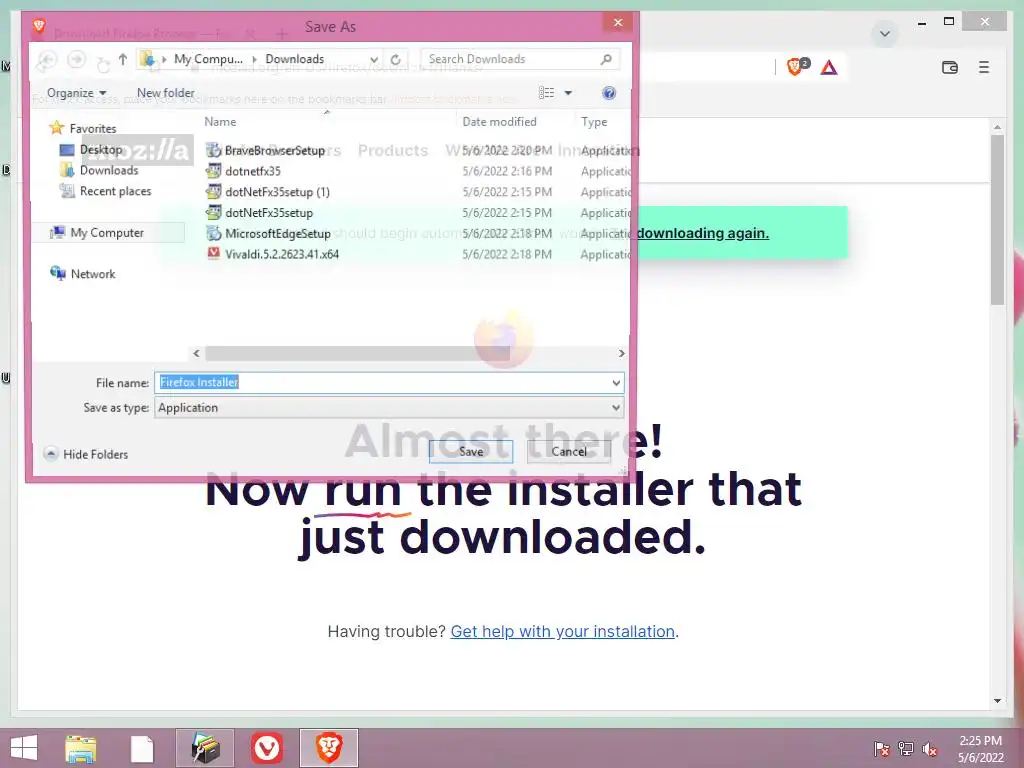This screenshot has height=768, width=1024.
Task: Open the Windows Start button
Action: click(x=24, y=748)
